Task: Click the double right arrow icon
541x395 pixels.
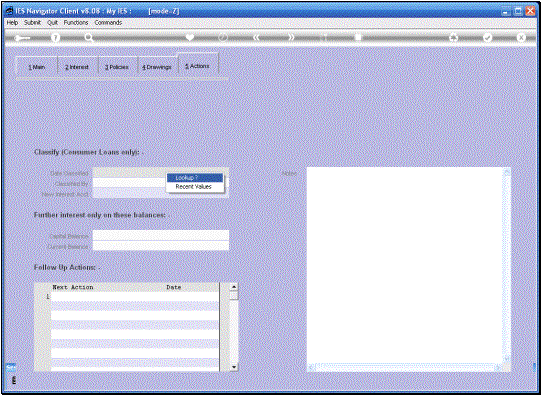Action: tap(291, 38)
